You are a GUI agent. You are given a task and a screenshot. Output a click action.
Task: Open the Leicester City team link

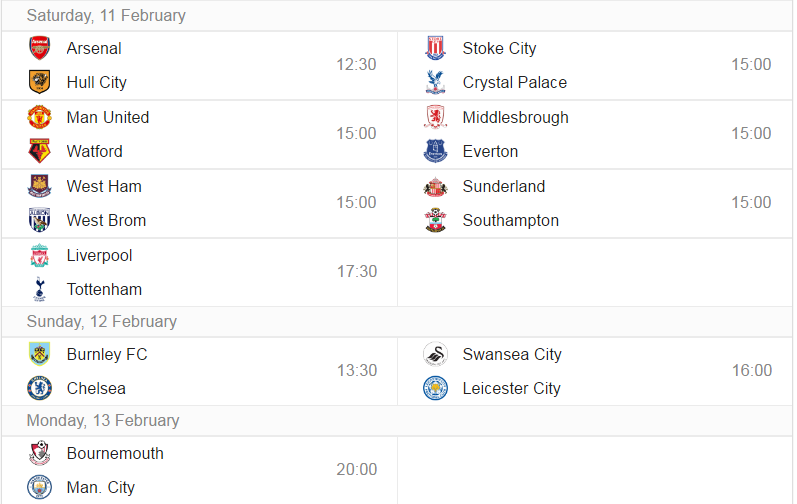coord(511,388)
